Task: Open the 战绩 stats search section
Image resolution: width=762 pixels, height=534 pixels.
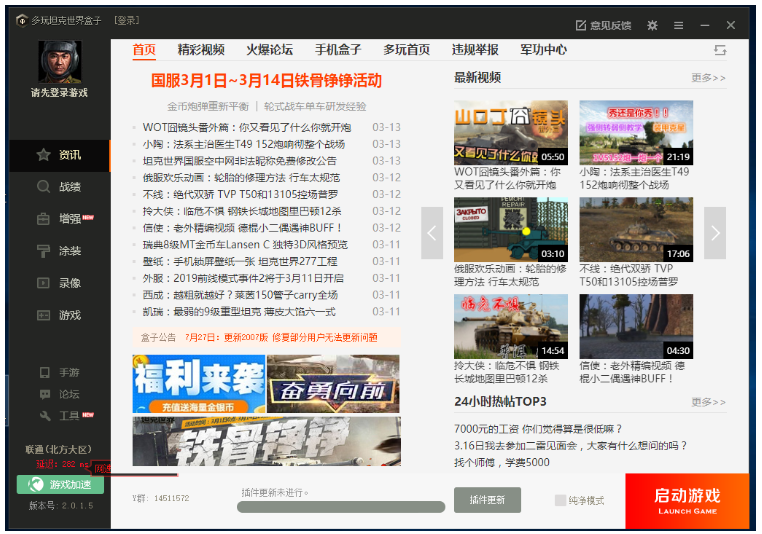Action: [60, 187]
